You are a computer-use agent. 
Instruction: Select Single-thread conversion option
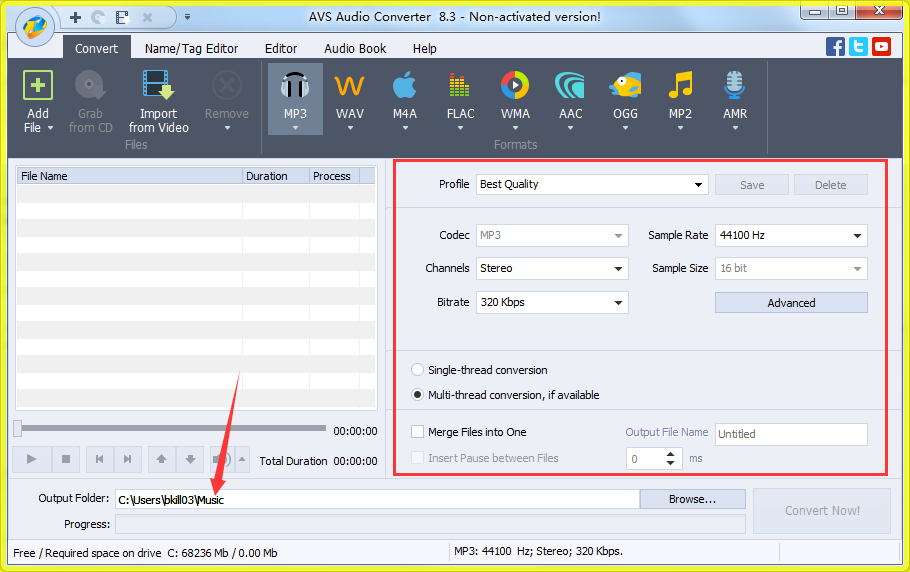417,370
